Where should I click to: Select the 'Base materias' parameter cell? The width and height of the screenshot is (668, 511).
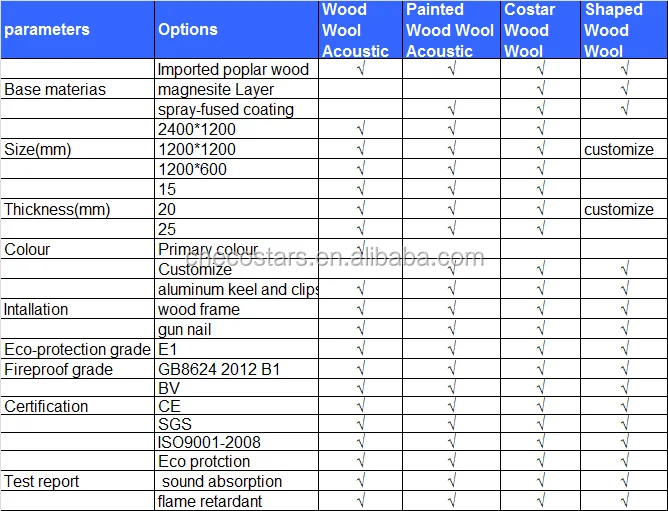[55, 90]
